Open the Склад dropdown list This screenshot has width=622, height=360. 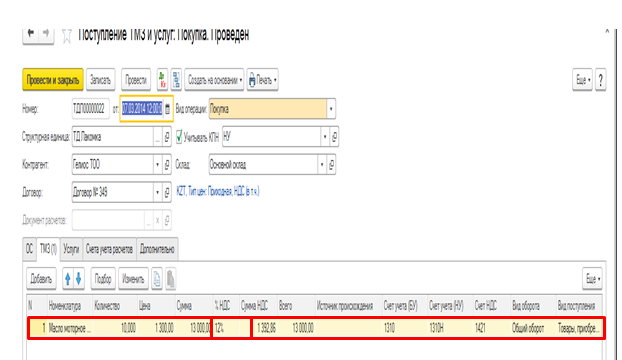[x=322, y=164]
